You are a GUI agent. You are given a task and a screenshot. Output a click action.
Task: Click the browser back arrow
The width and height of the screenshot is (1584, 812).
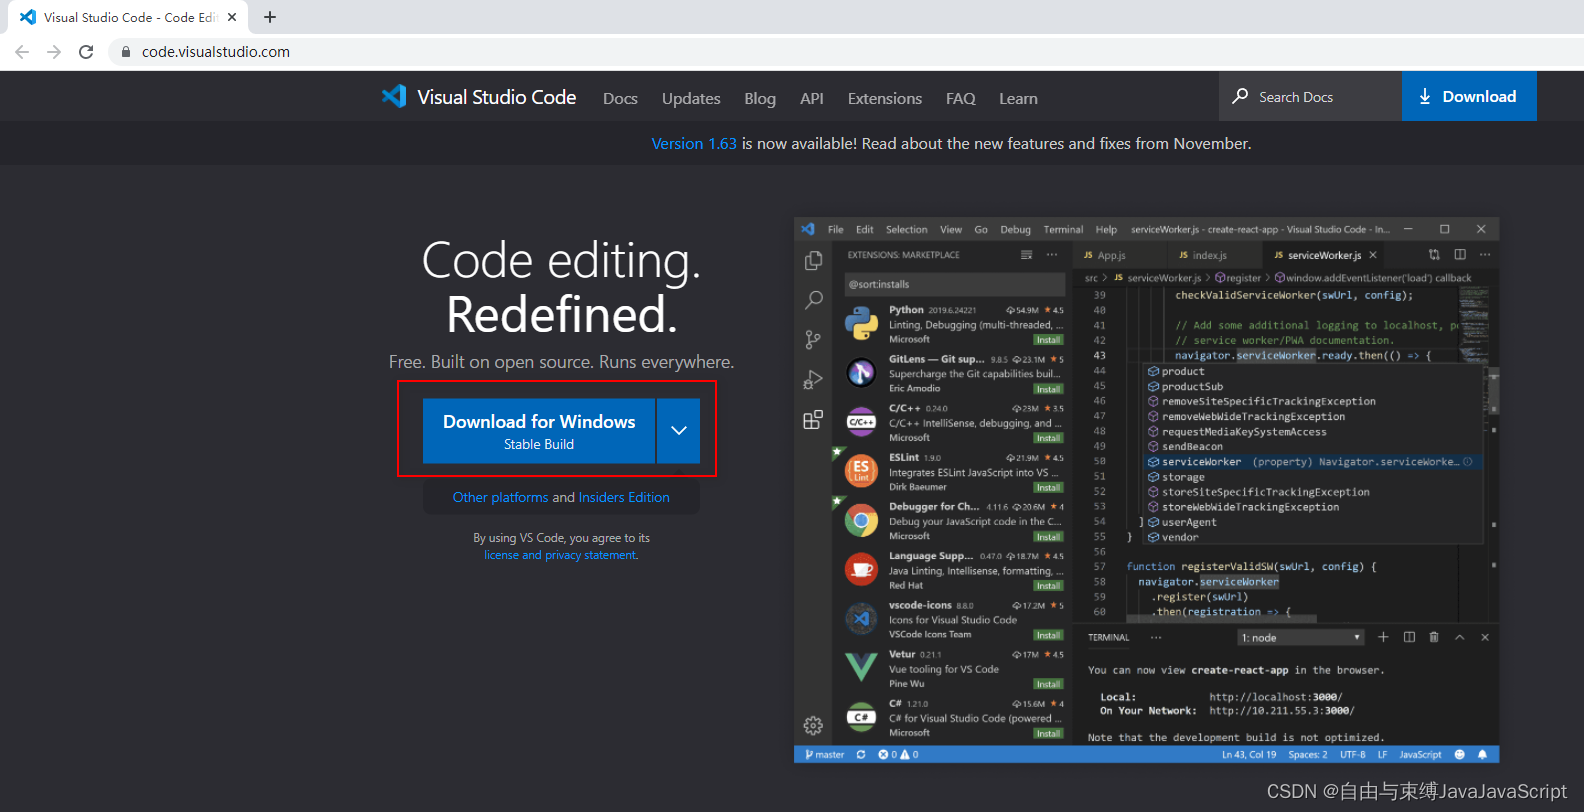pos(22,52)
